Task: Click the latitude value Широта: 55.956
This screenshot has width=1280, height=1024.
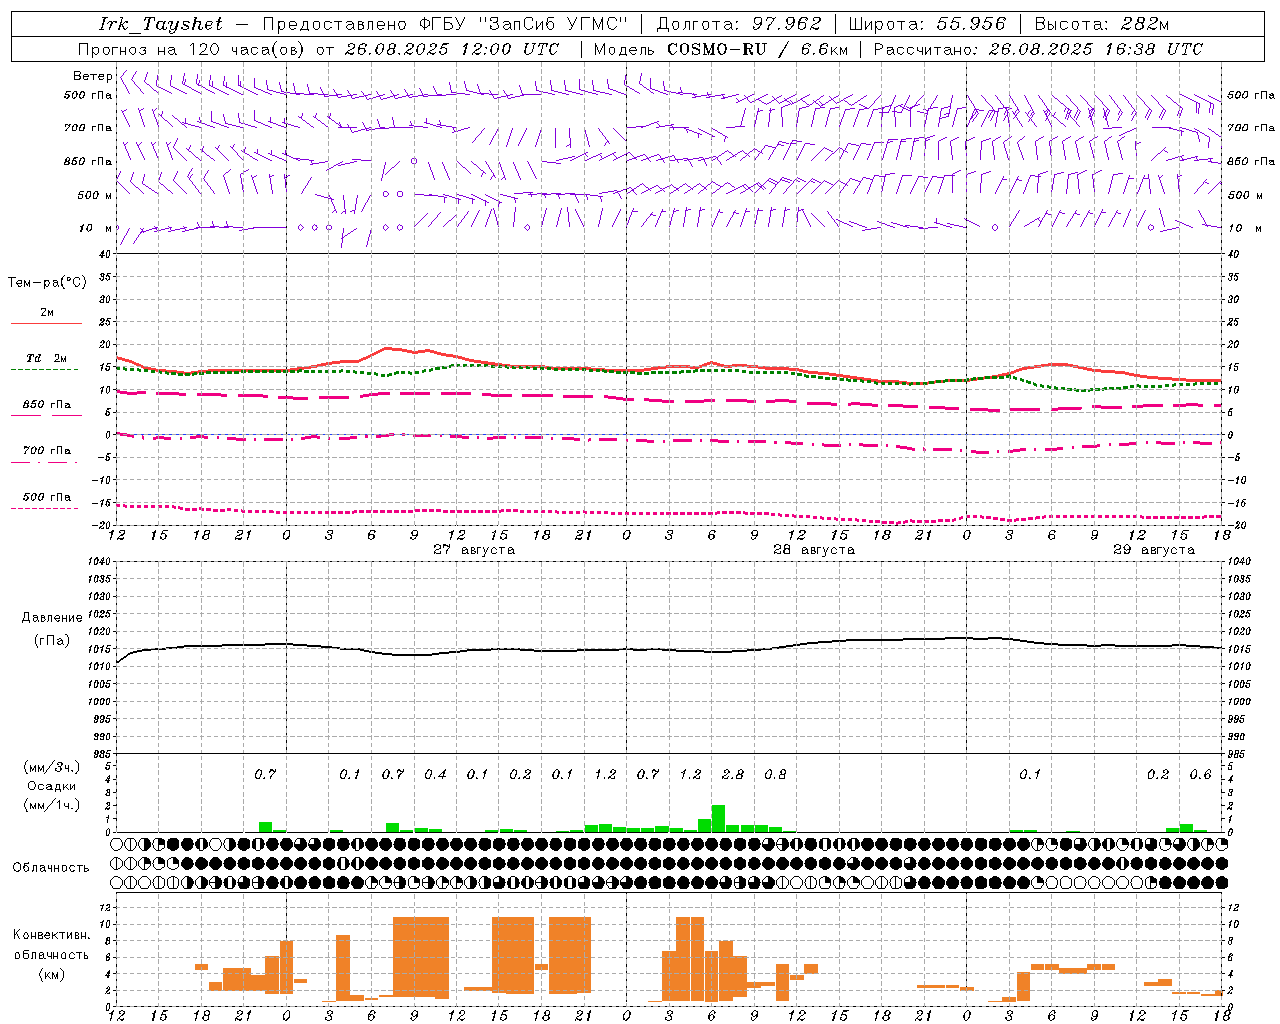Action: pyautogui.click(x=927, y=24)
